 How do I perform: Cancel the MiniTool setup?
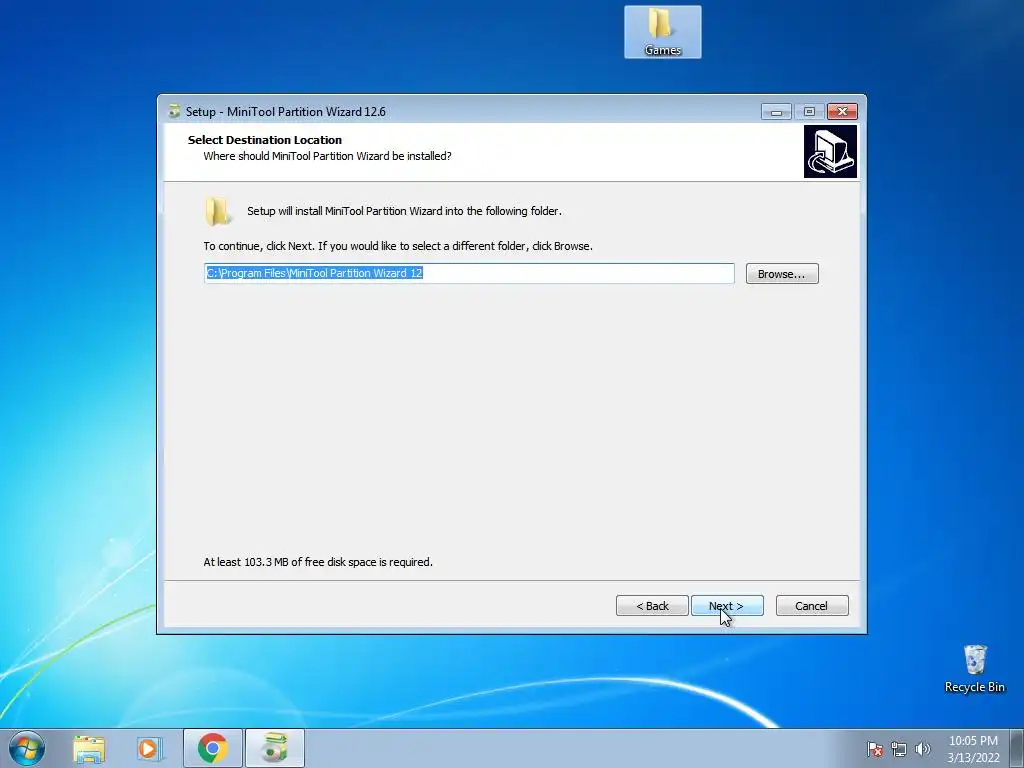812,605
